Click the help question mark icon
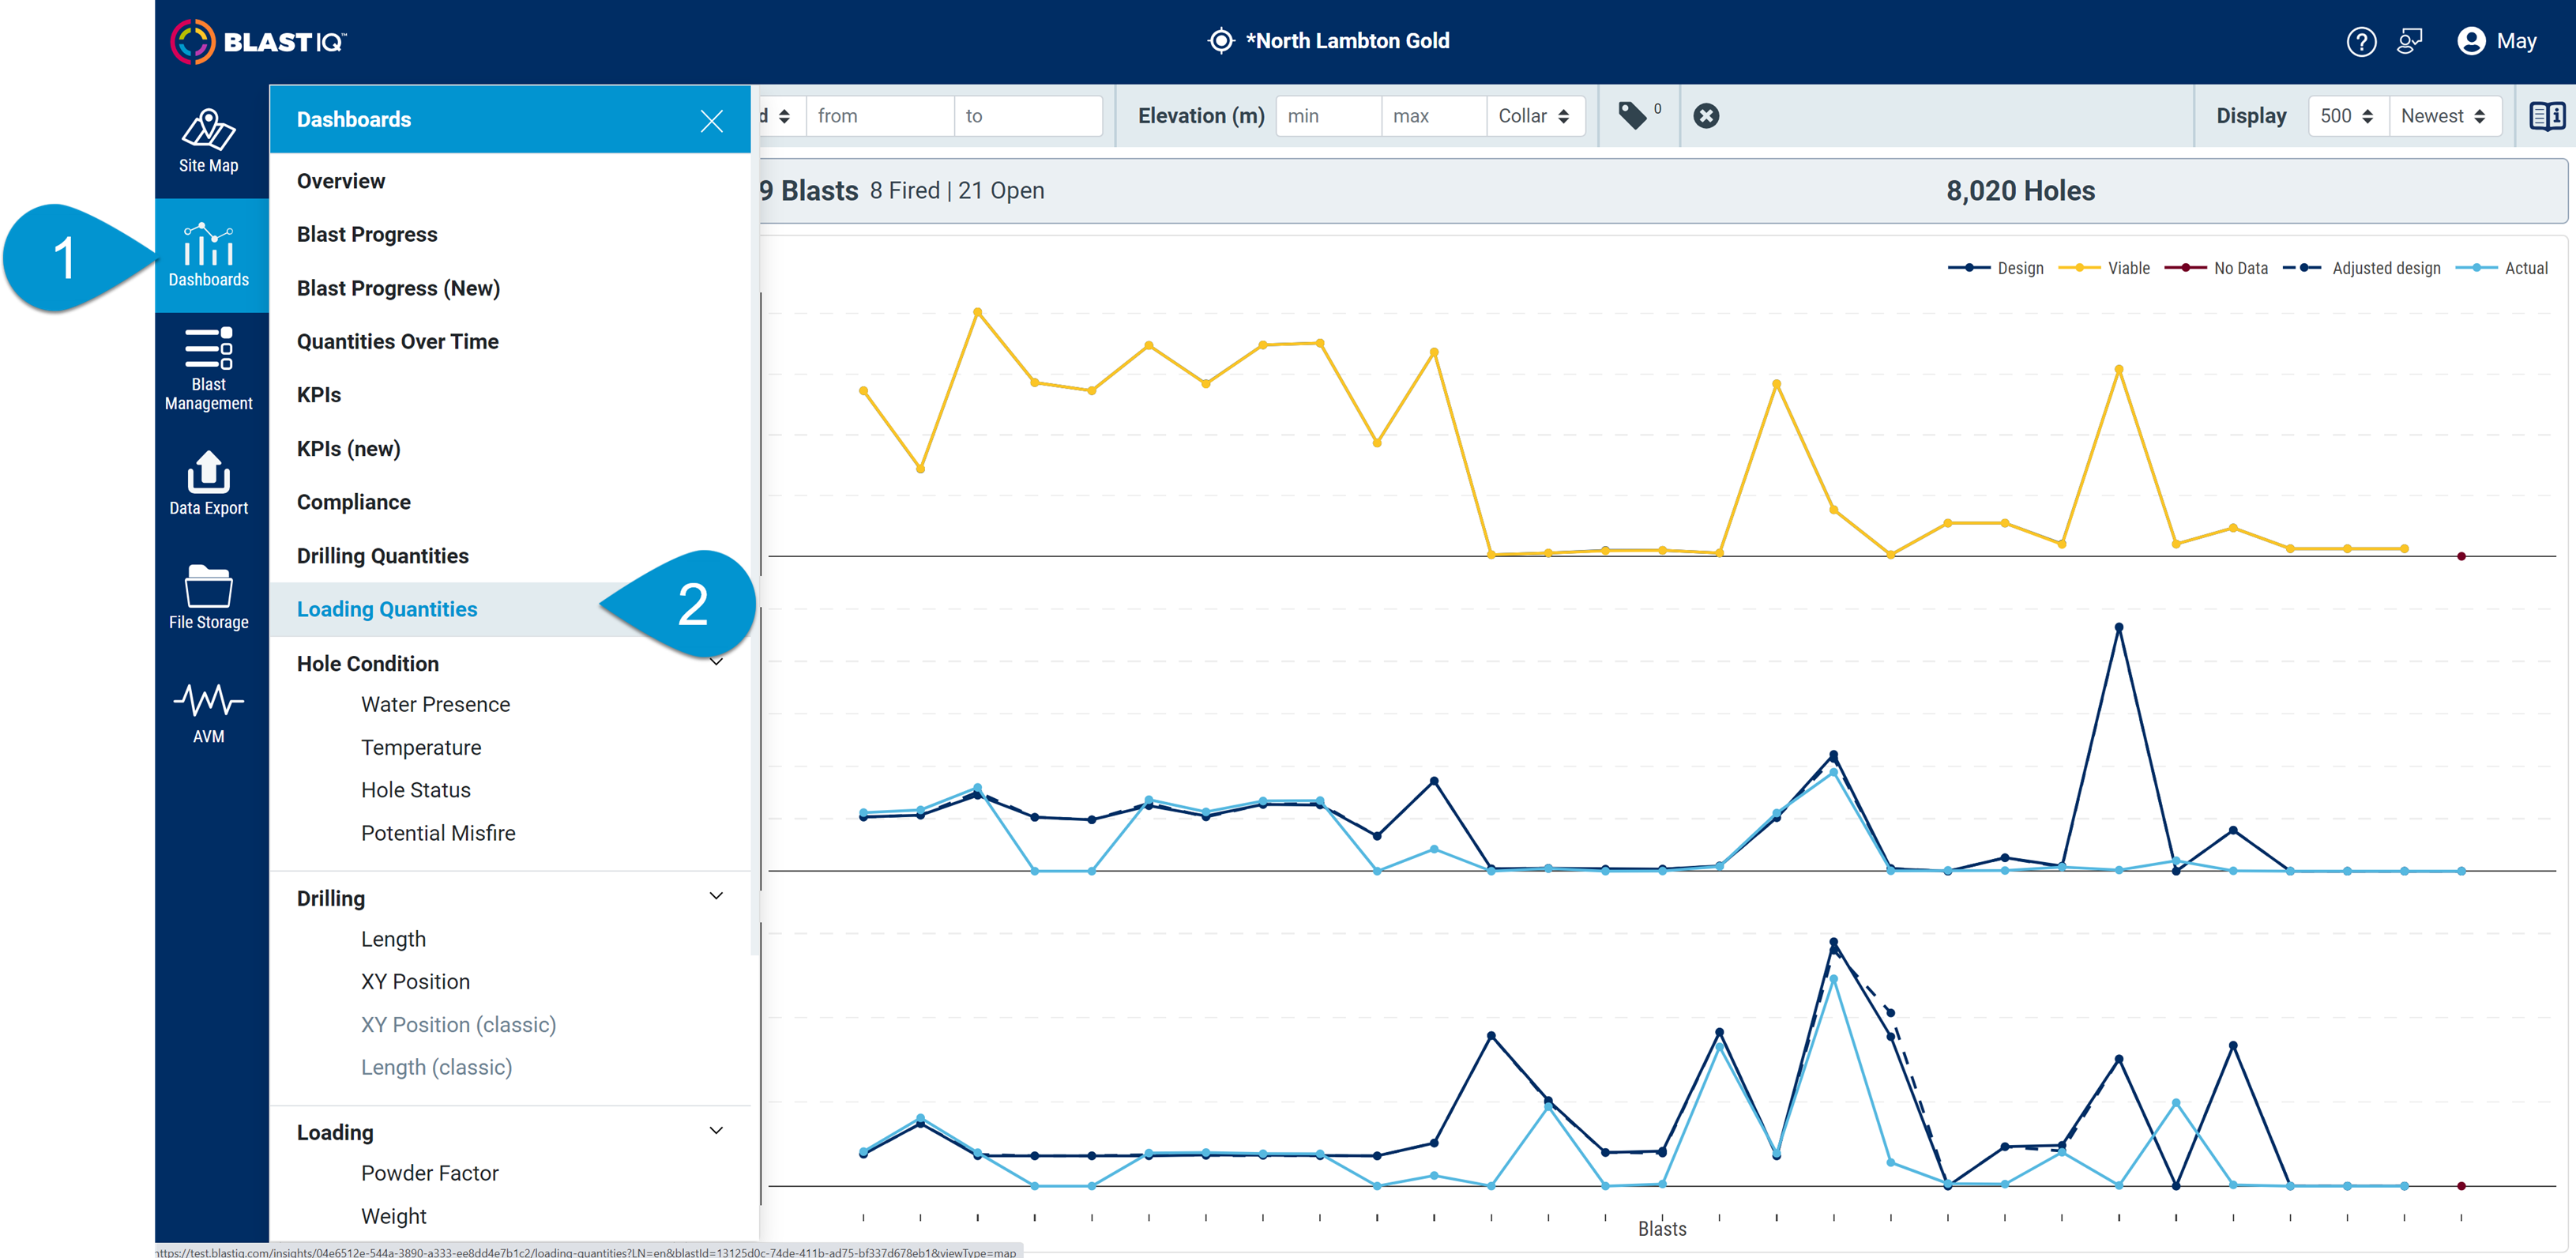The height and width of the screenshot is (1258, 2576). [x=2362, y=41]
